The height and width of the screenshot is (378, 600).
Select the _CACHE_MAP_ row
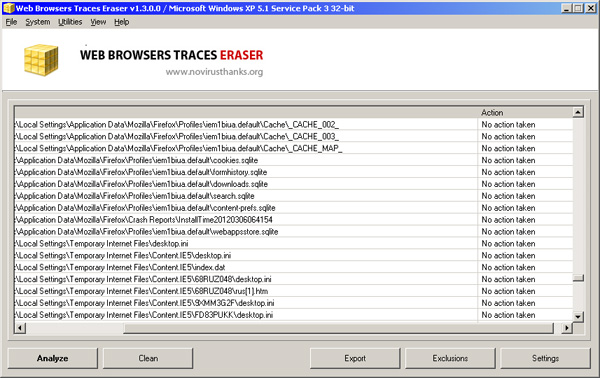coord(293,148)
